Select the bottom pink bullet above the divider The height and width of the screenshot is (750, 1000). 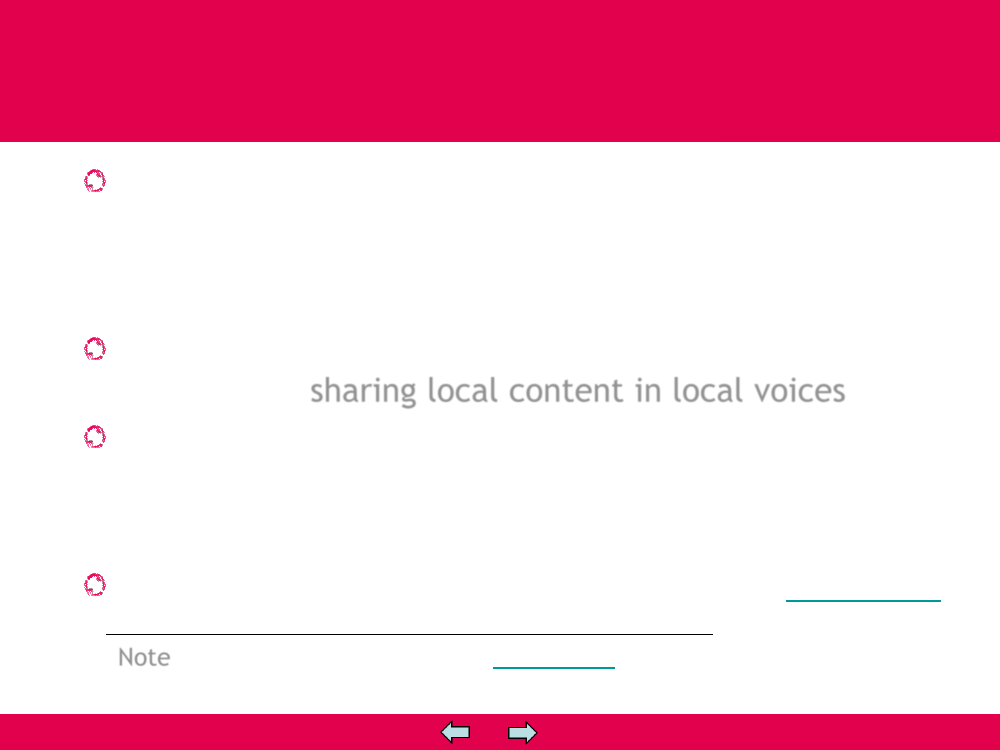94,585
